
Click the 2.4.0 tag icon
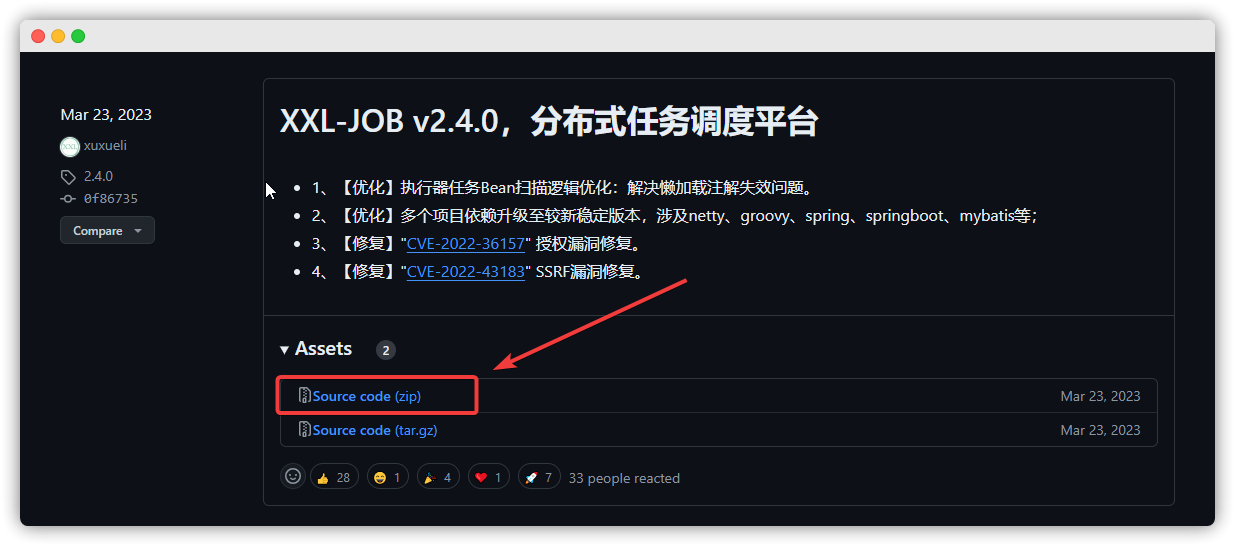[68, 177]
